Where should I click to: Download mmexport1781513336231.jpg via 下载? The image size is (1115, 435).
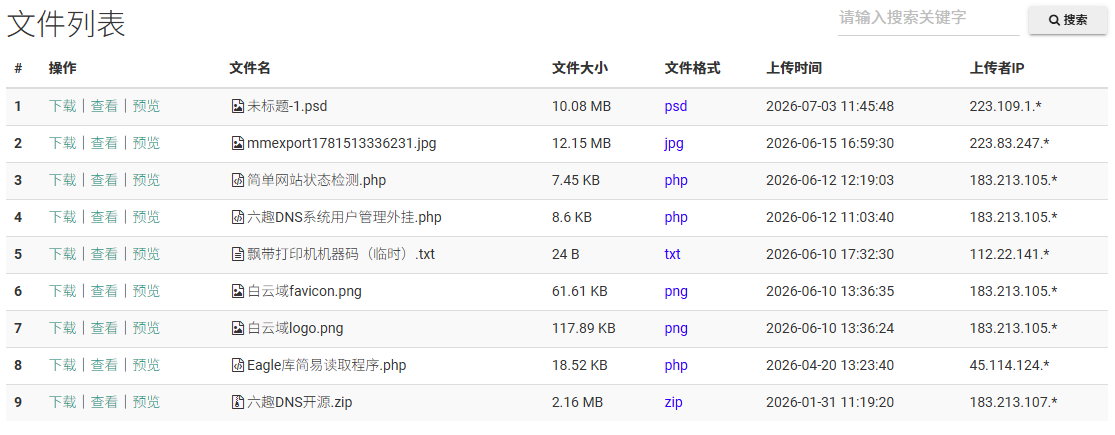(63, 144)
